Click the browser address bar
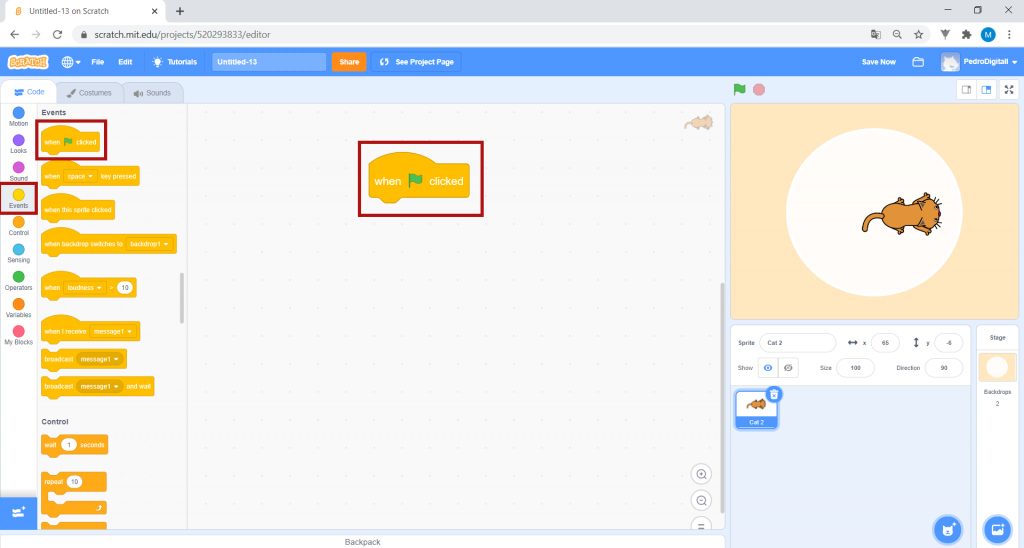Image resolution: width=1024 pixels, height=548 pixels. pyautogui.click(x=470, y=35)
